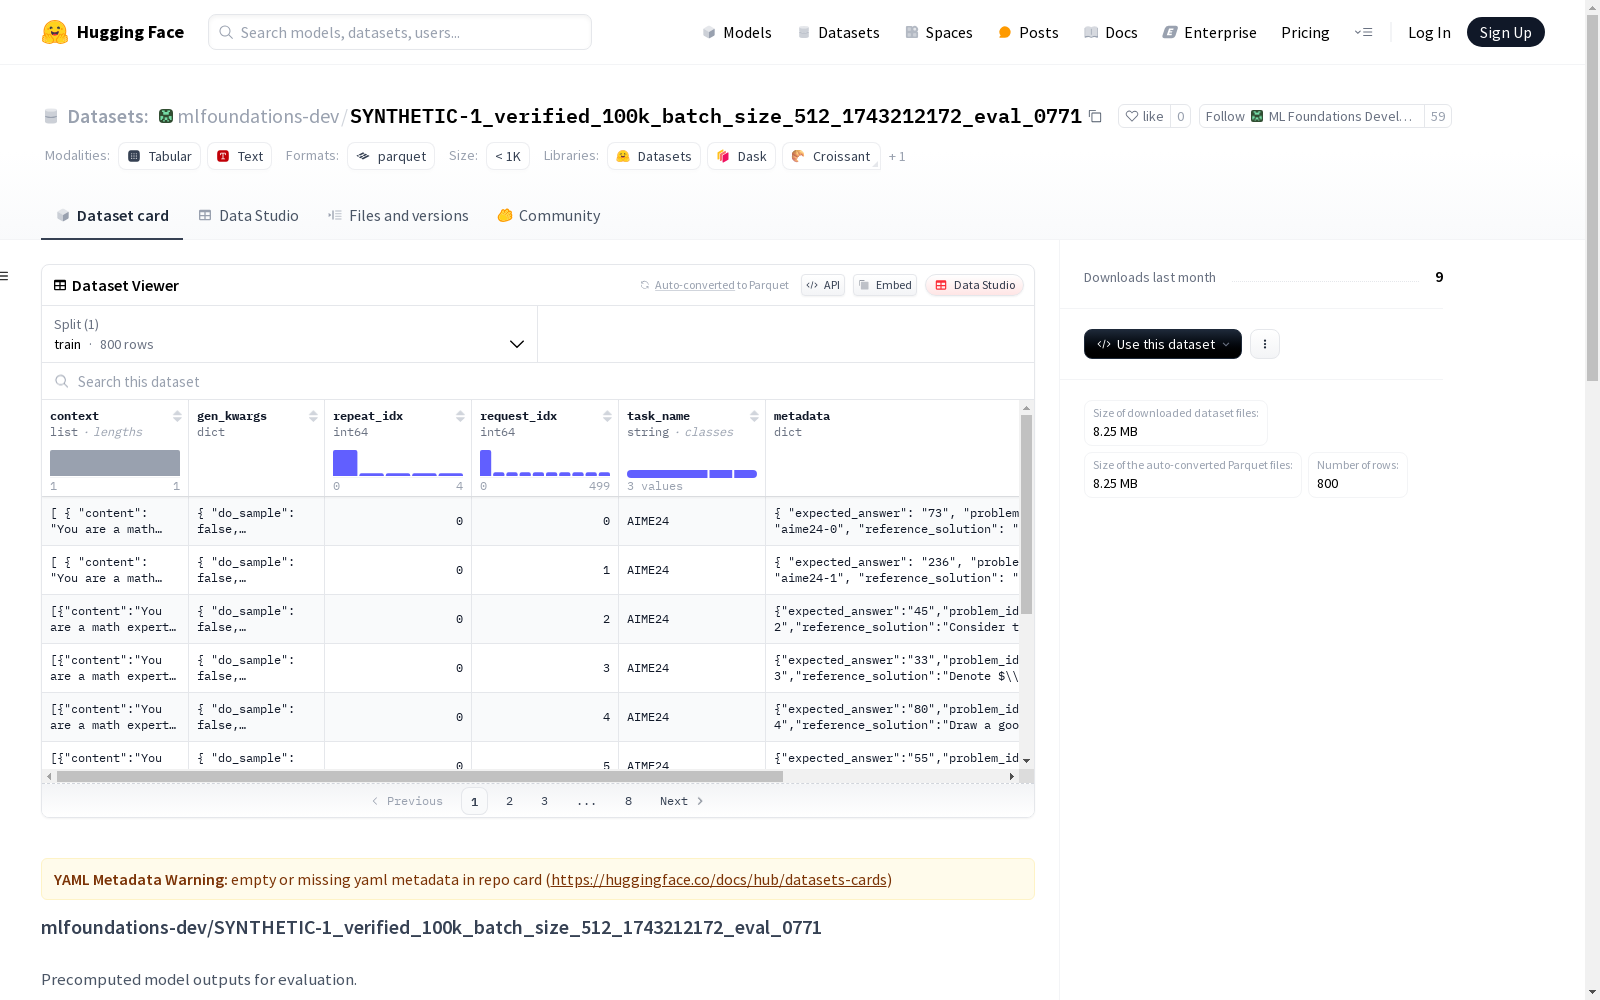Screen dimensions: 1600x1000
Task: Click the API button in Dataset Viewer
Action: click(x=823, y=285)
